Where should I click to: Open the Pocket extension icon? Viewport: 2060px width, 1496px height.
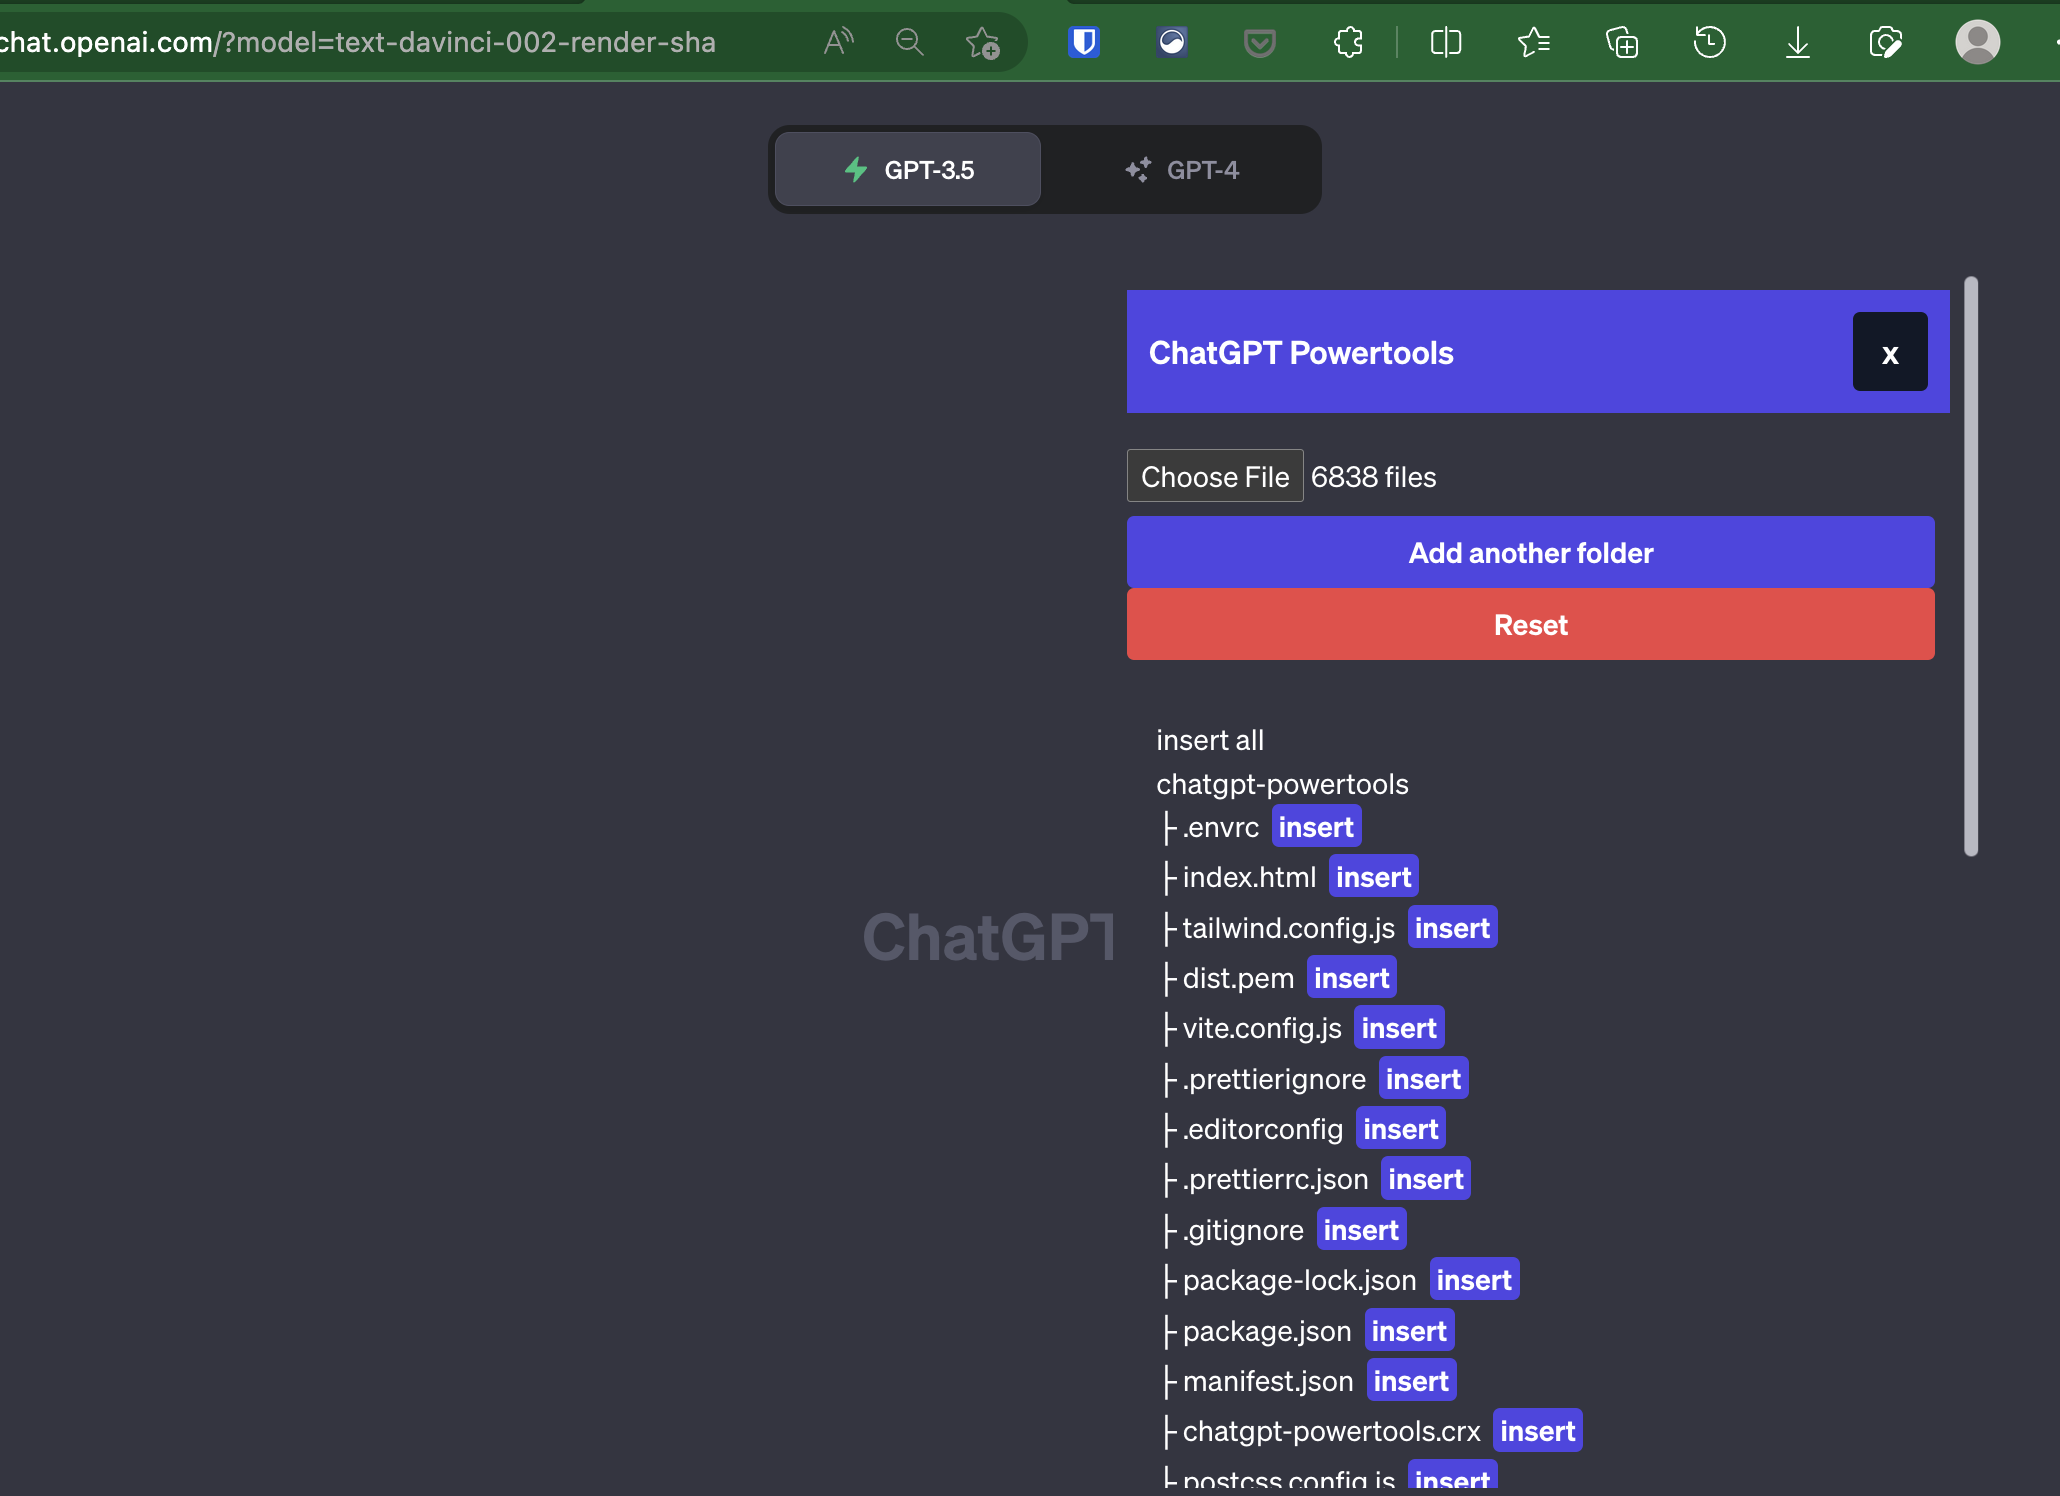pyautogui.click(x=1259, y=42)
